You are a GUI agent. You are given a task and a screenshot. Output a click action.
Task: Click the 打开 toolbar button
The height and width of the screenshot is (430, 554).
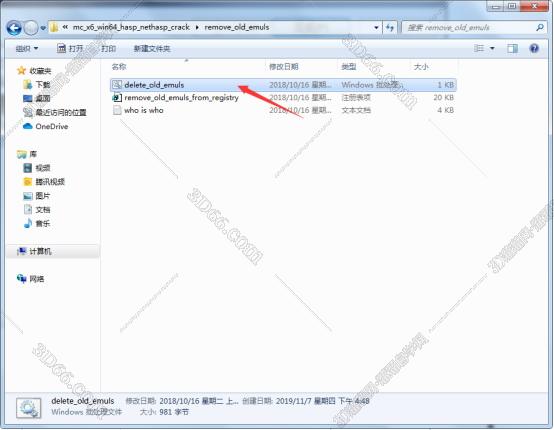(x=70, y=48)
